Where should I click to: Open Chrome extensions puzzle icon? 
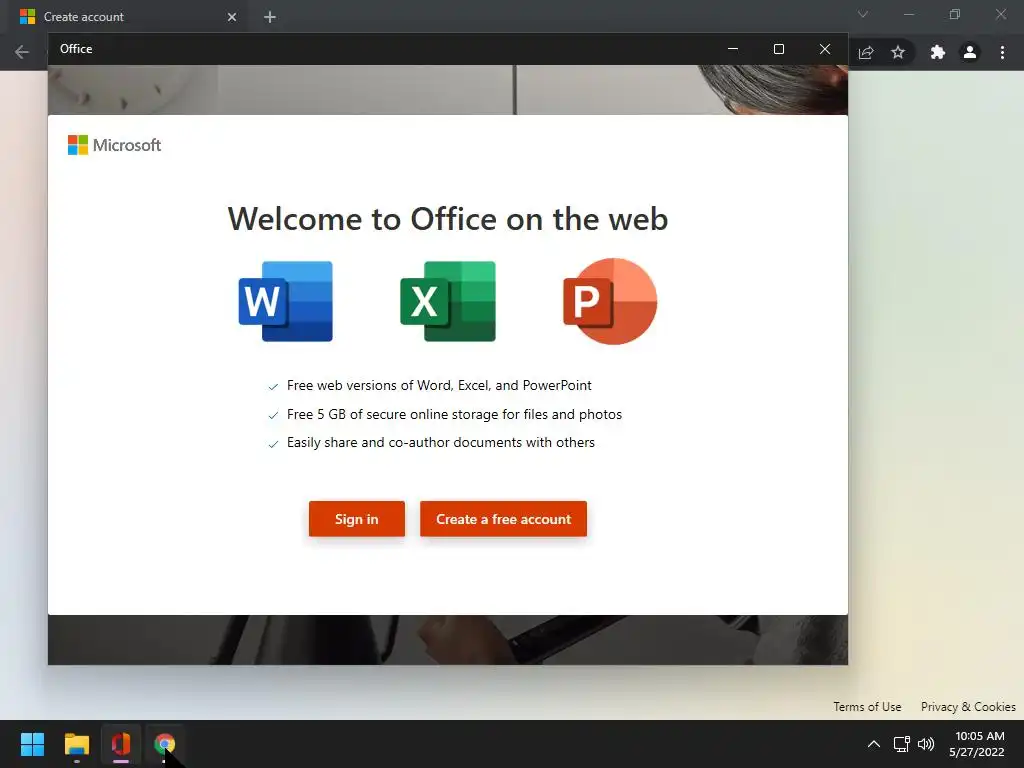[938, 52]
